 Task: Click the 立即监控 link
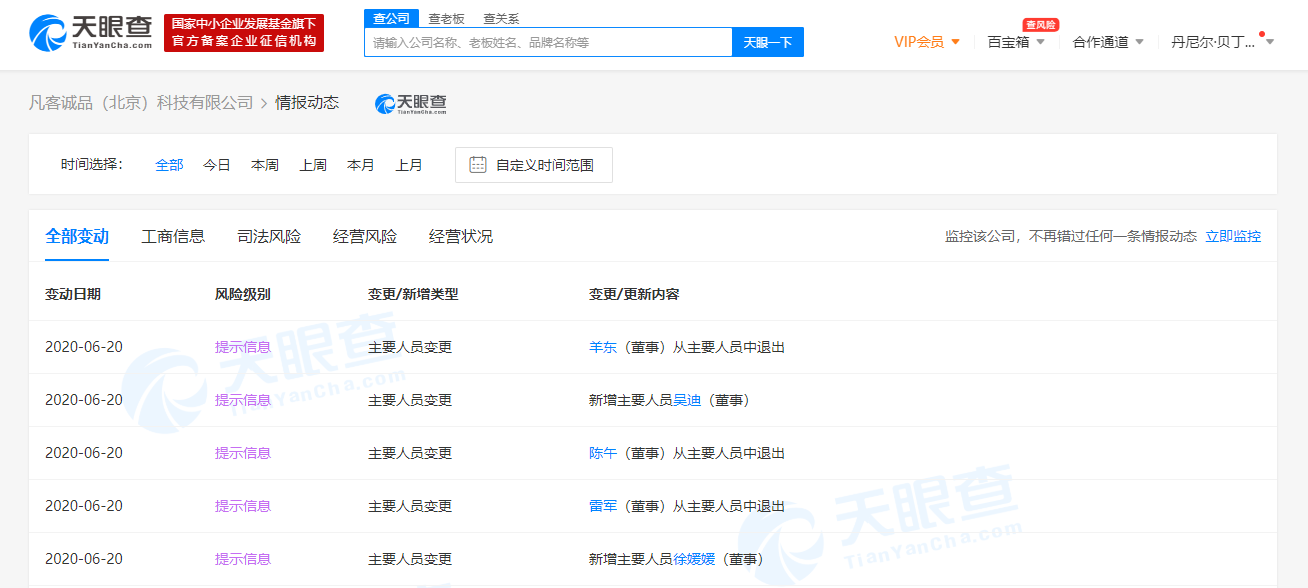click(1233, 237)
